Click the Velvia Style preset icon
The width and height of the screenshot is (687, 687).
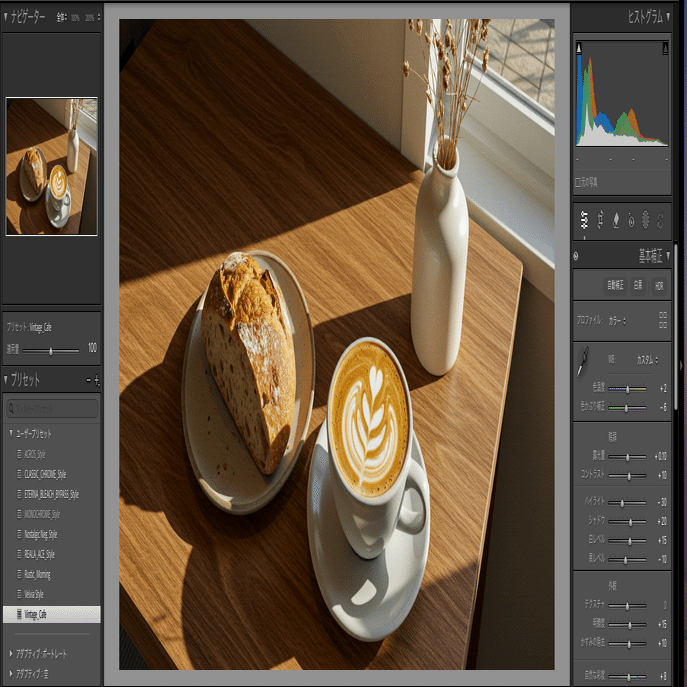click(19, 594)
